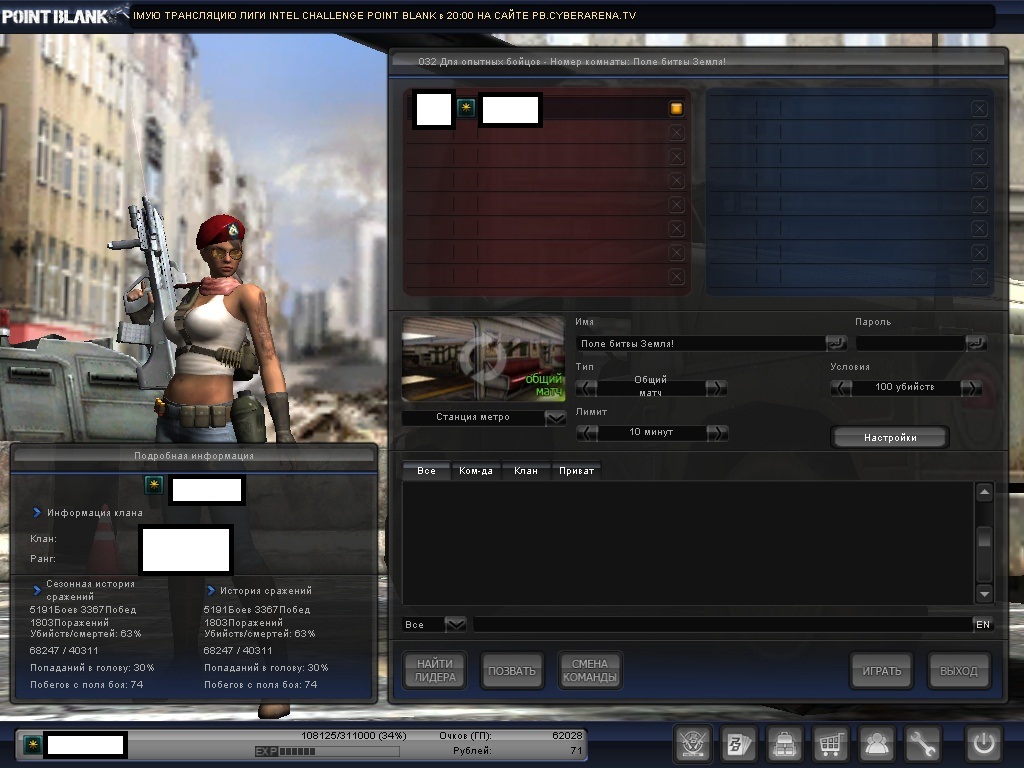This screenshot has height=768, width=1024.
Task: Close the first blue team slot
Action: coord(979,108)
